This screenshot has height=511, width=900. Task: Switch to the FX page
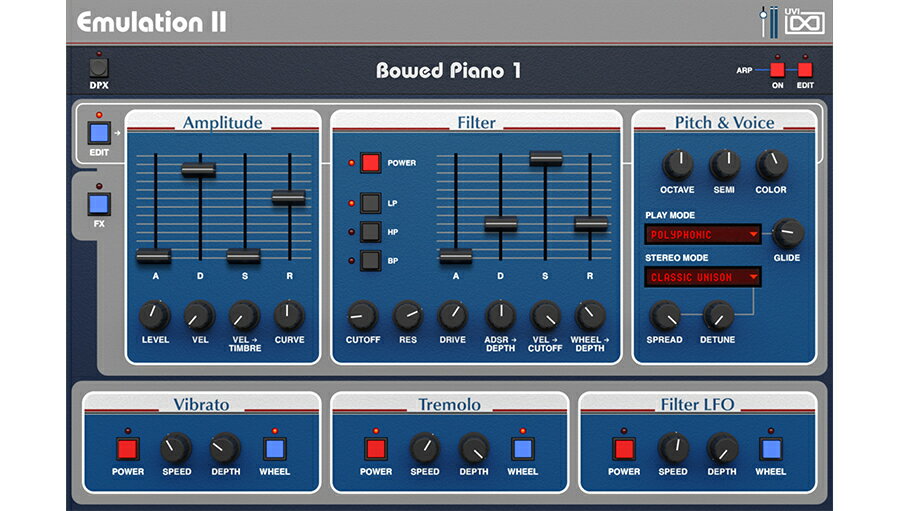click(98, 205)
